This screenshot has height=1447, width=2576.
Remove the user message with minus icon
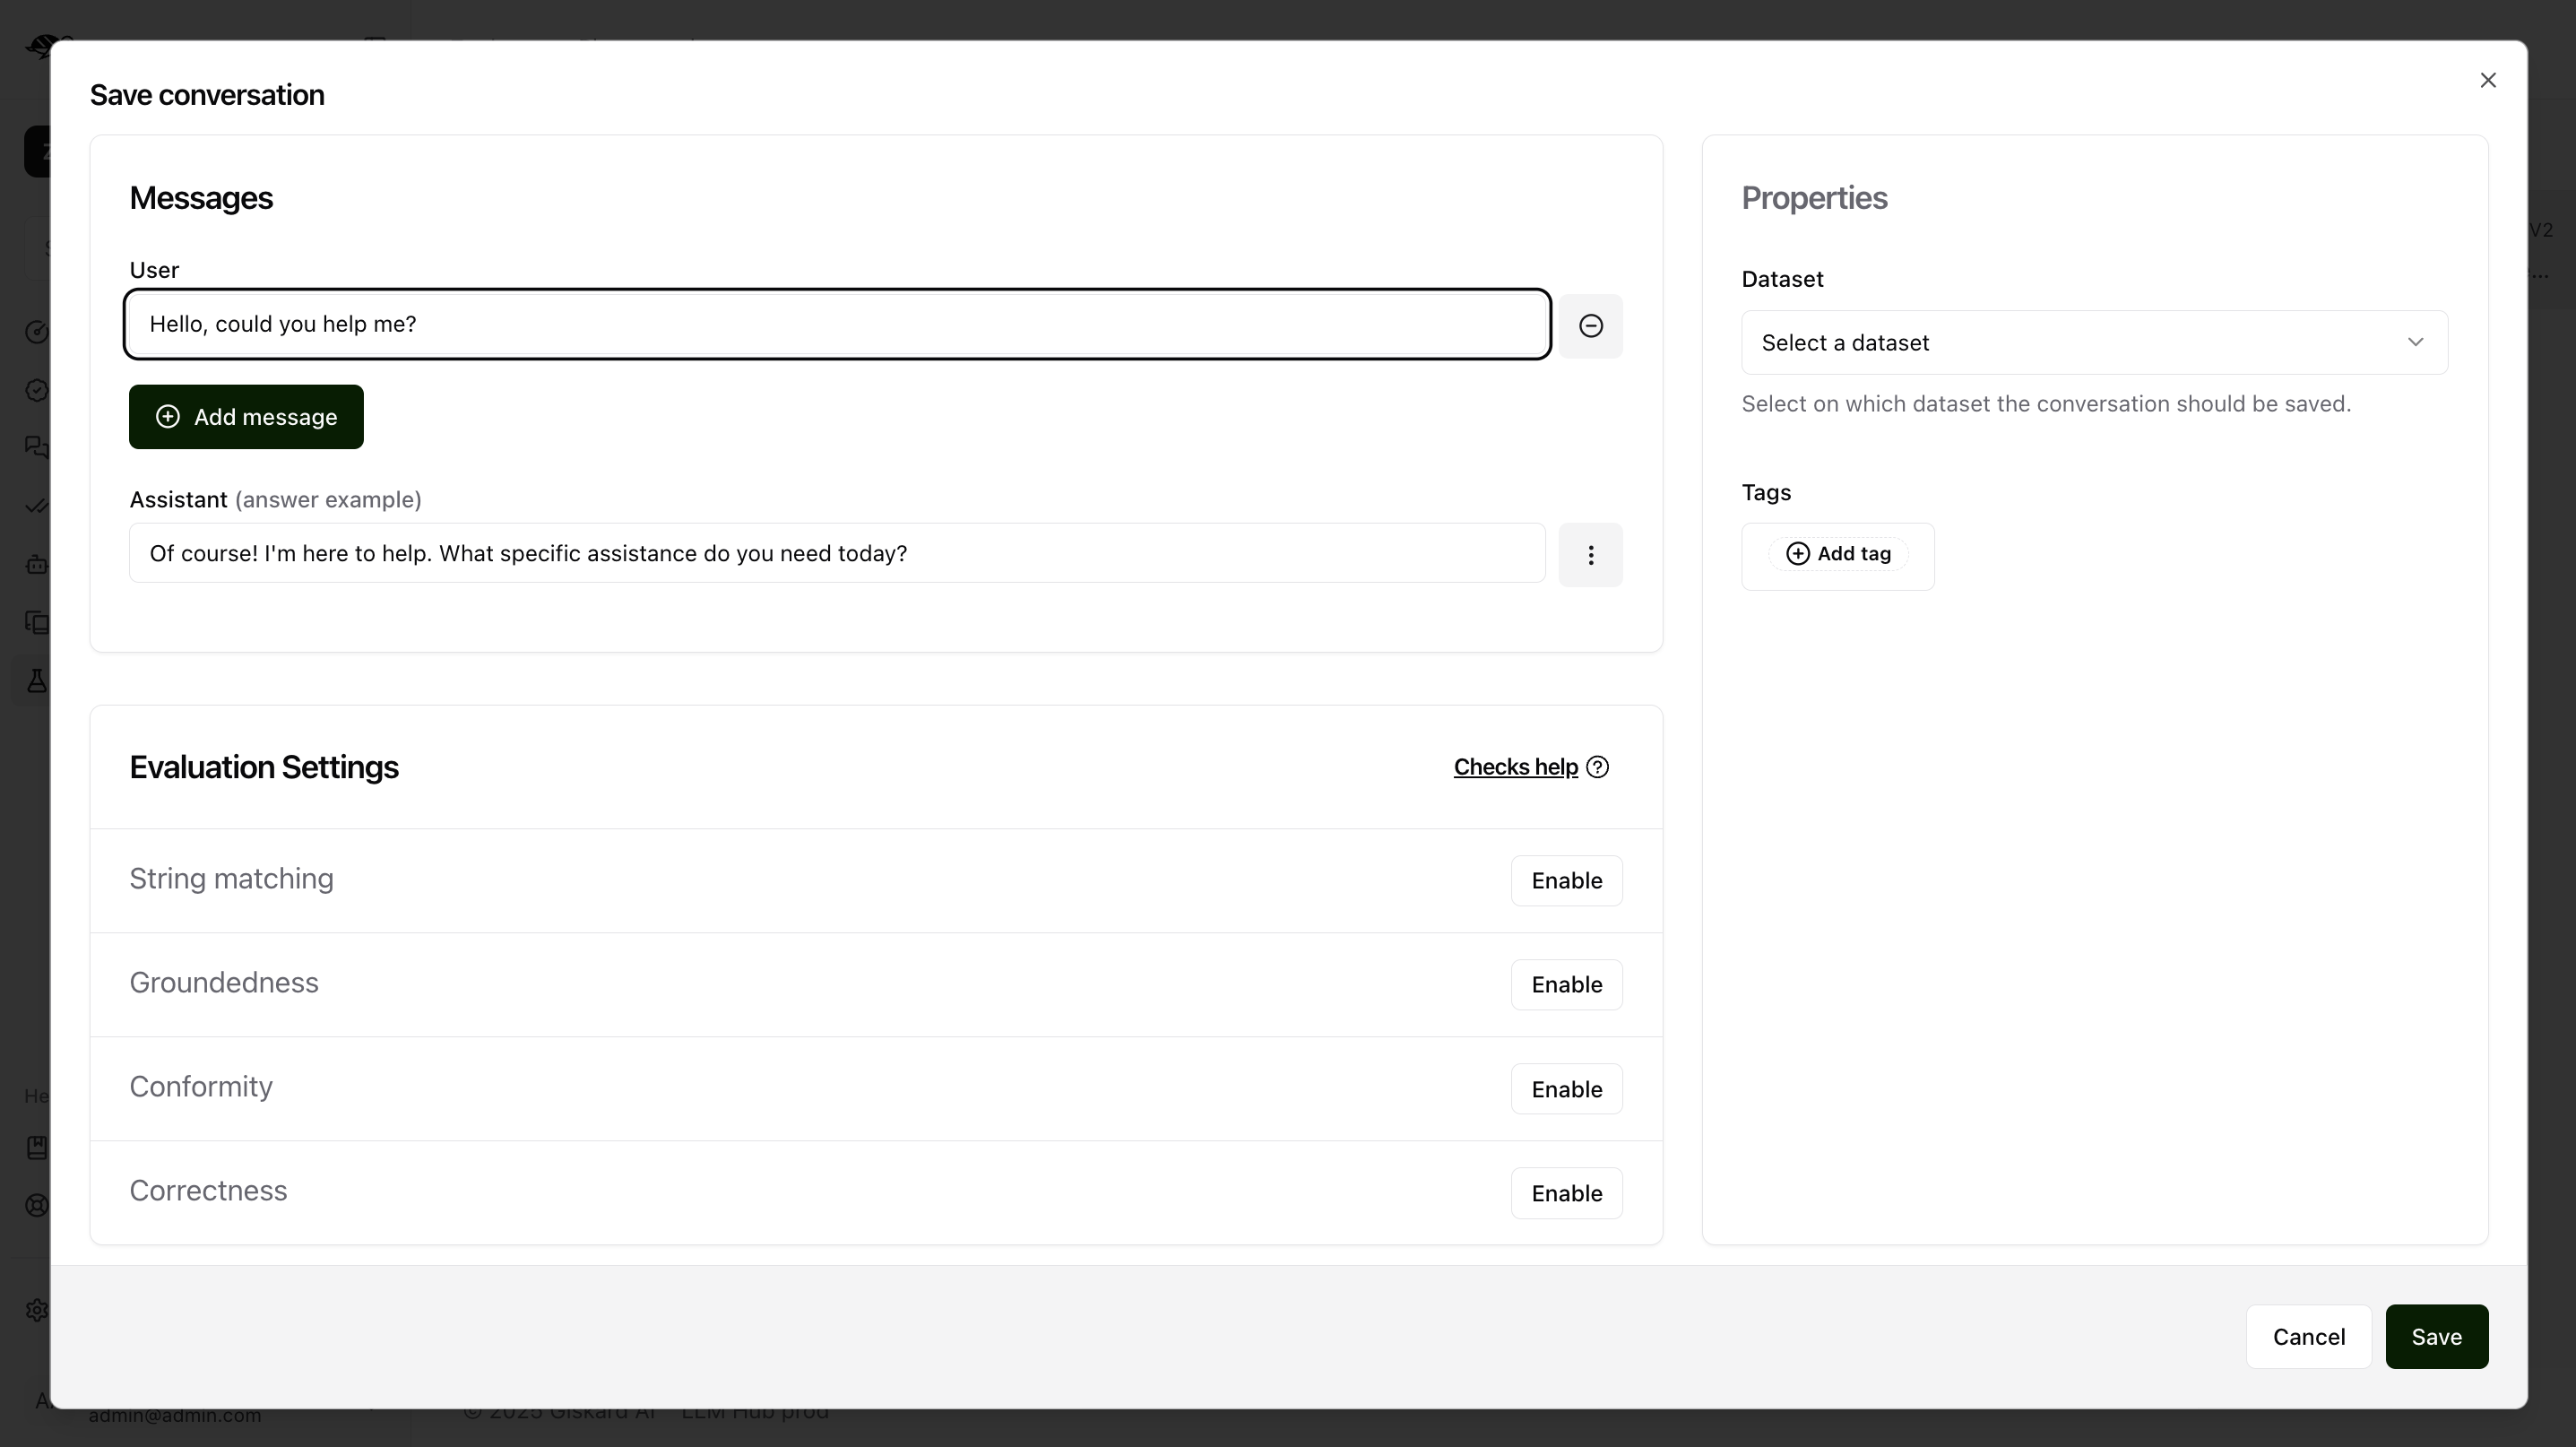click(x=1590, y=326)
